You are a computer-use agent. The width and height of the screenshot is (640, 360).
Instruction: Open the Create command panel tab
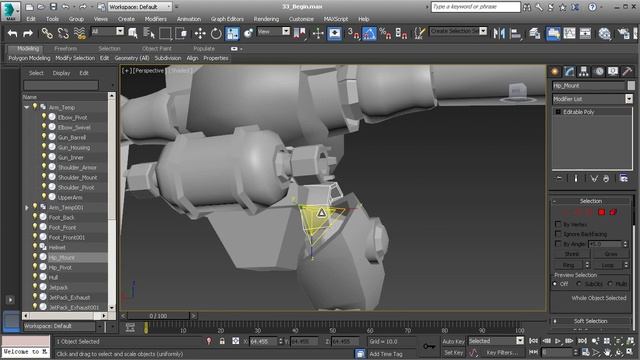coord(555,72)
